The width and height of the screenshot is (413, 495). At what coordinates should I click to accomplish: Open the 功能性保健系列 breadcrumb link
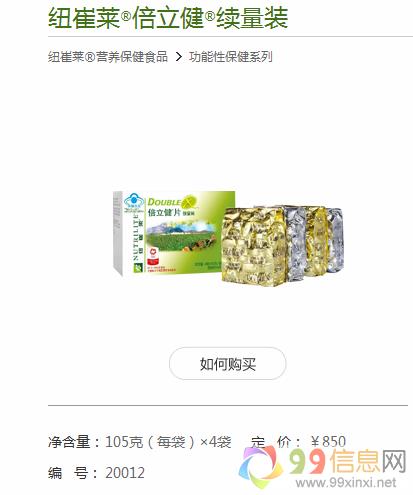[x=231, y=57]
